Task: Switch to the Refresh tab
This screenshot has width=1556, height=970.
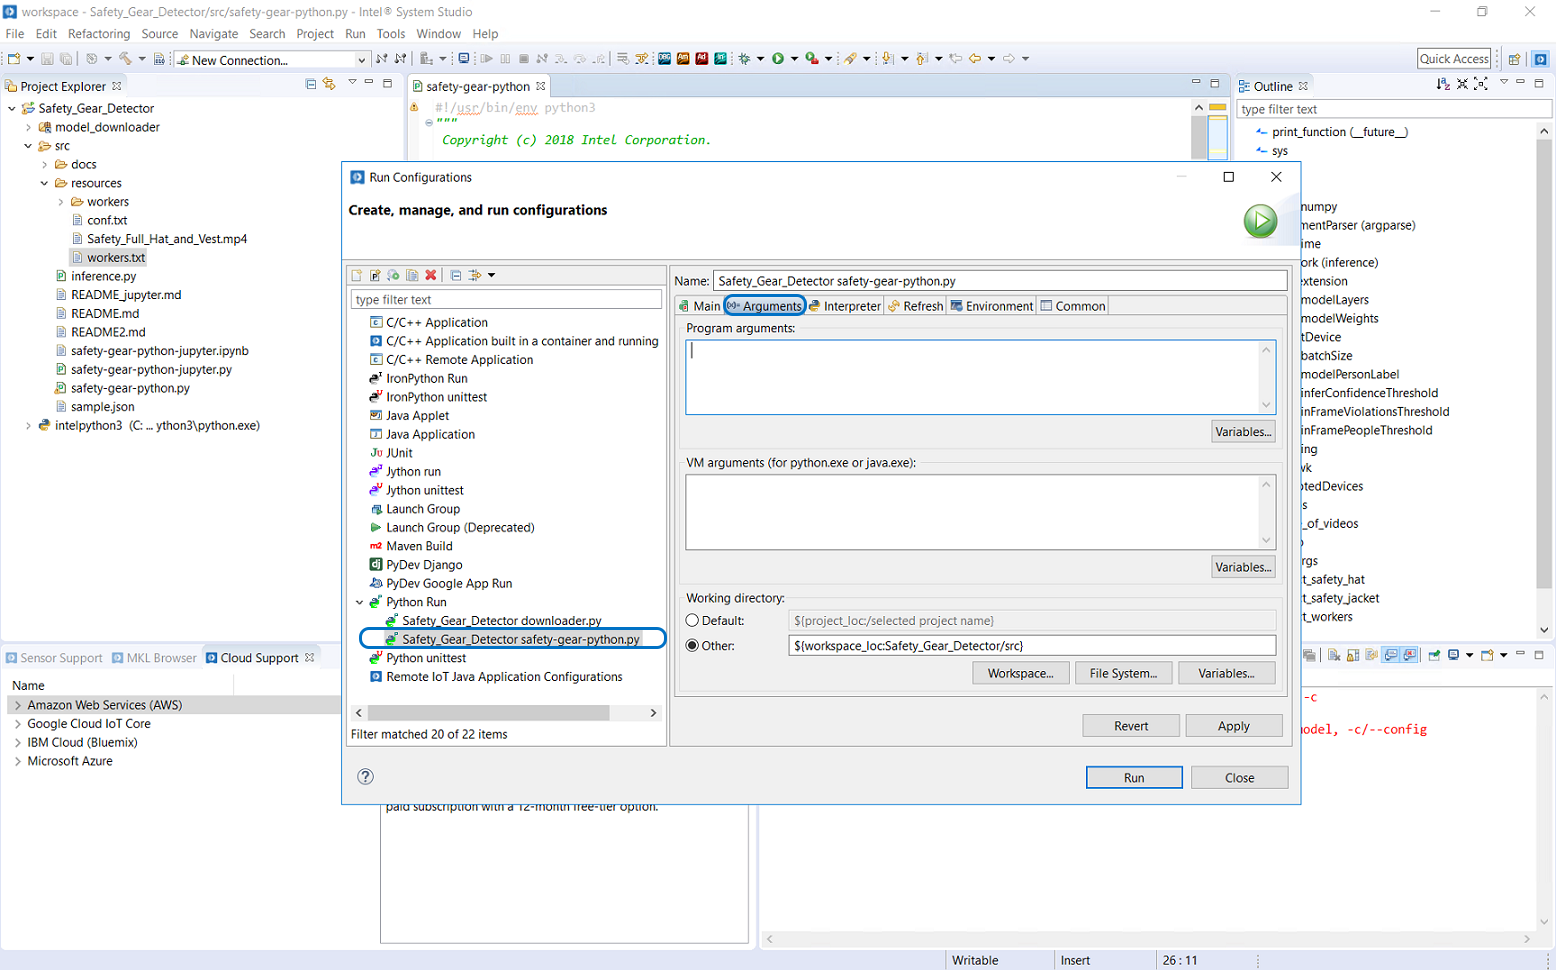Action: [x=915, y=306]
